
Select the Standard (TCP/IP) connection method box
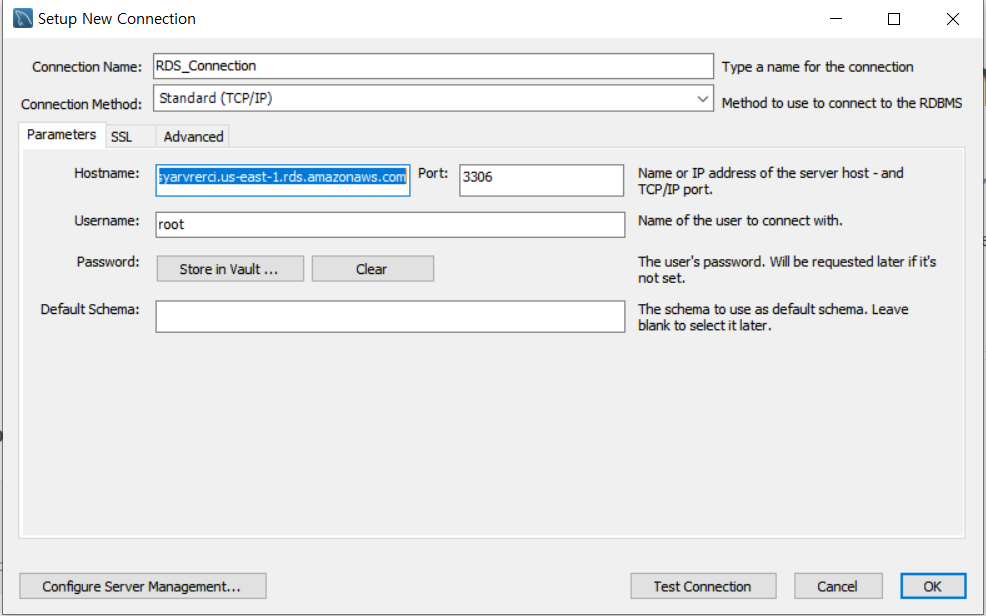coord(433,99)
